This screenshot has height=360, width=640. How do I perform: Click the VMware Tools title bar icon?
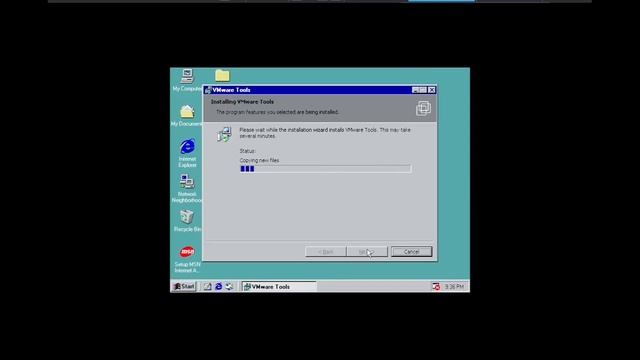tap(208, 90)
